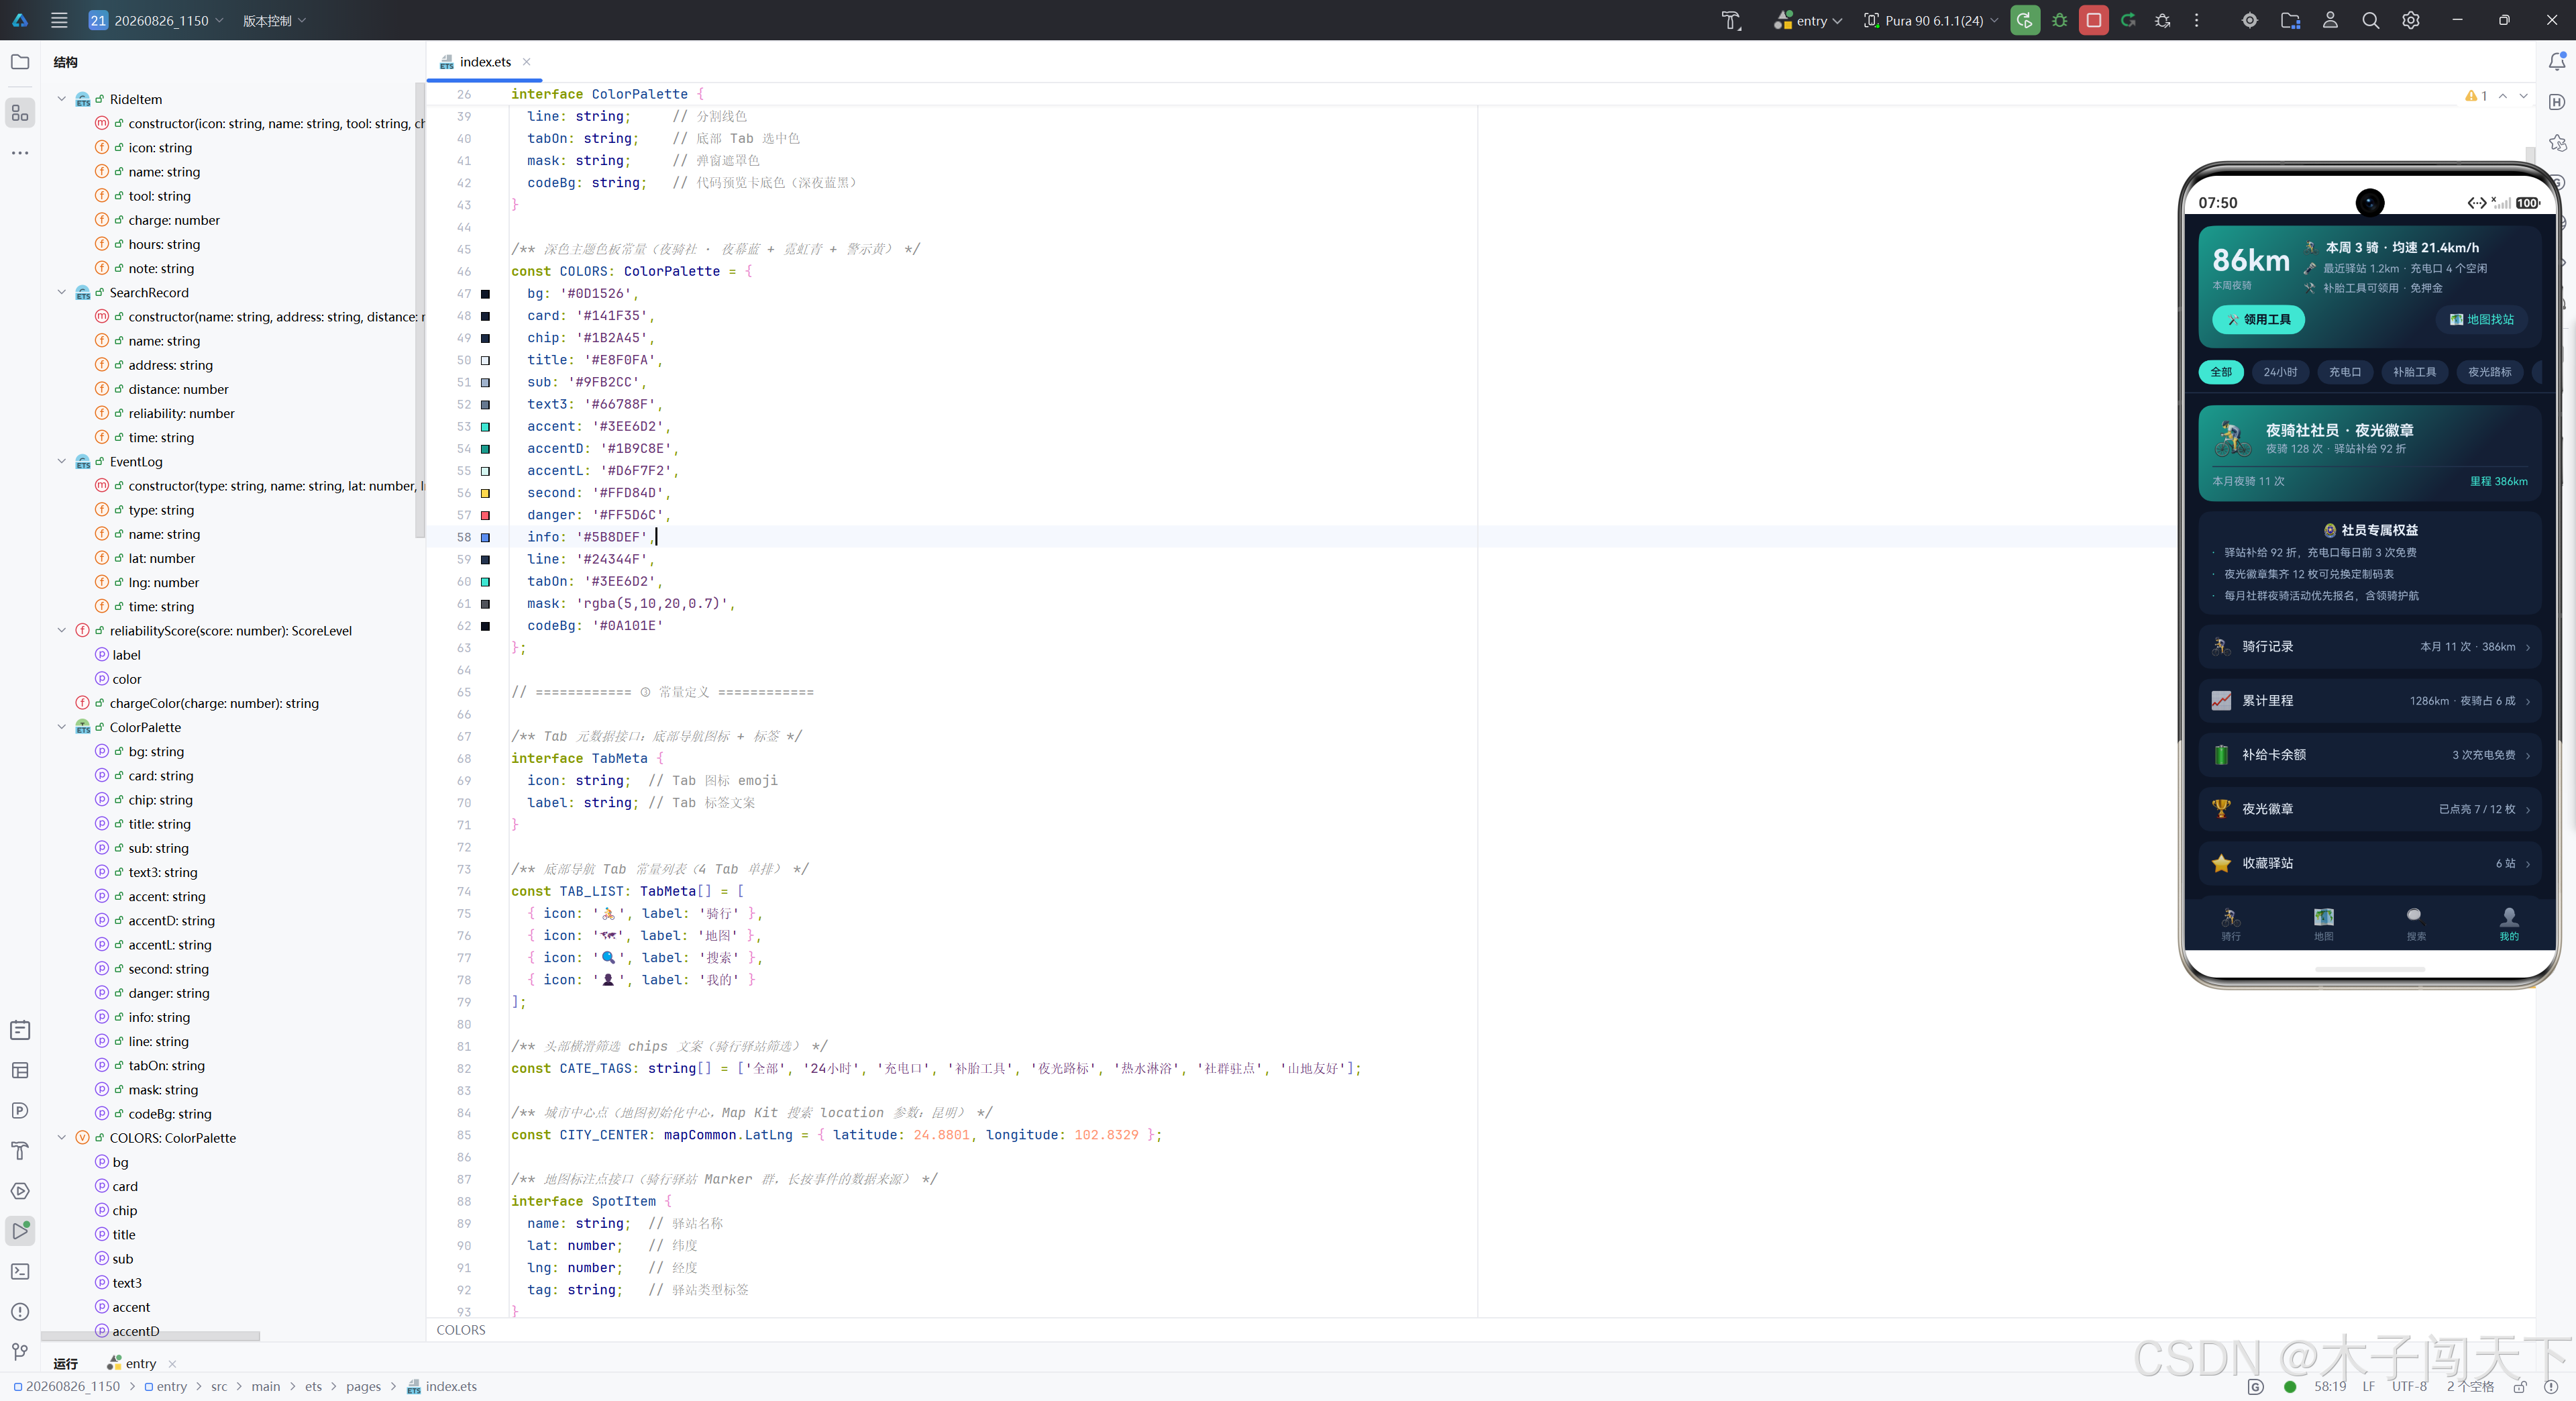Toggle the 24小时 filter chip
Image resolution: width=2576 pixels, height=1401 pixels.
2280,372
